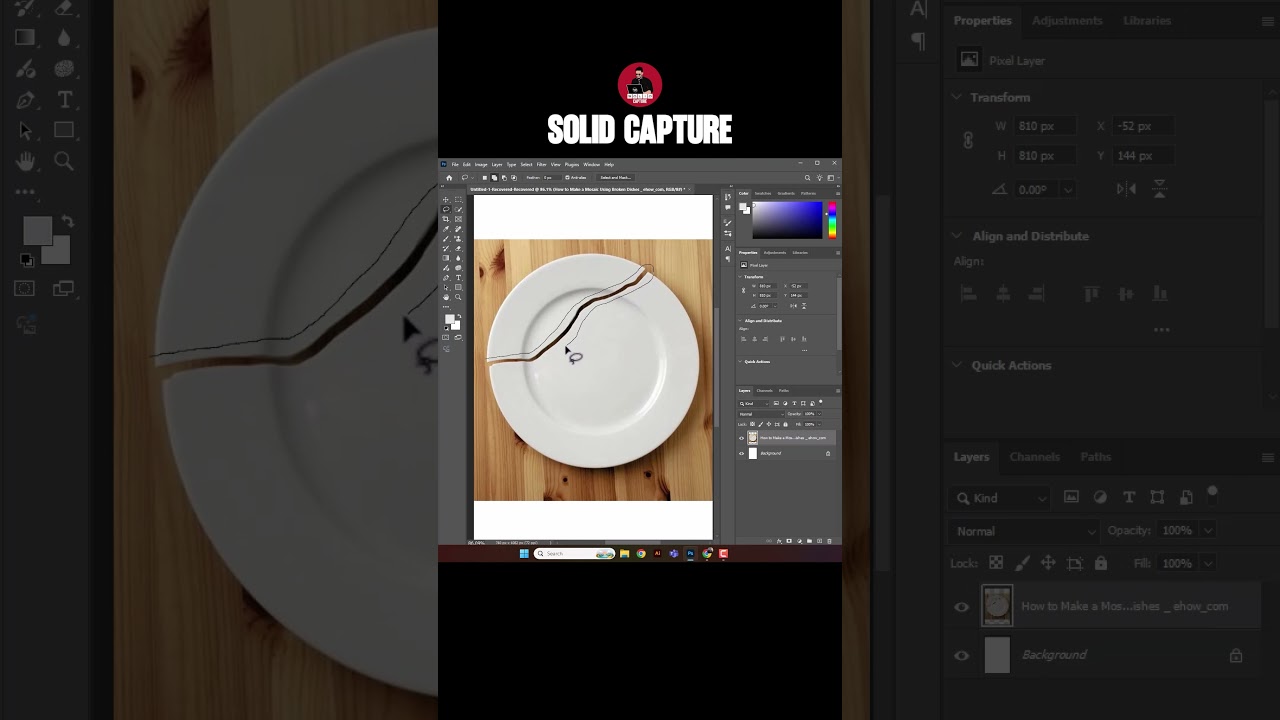Toggle the Anti-alias checkbox
This screenshot has height=720, width=1280.
point(567,178)
